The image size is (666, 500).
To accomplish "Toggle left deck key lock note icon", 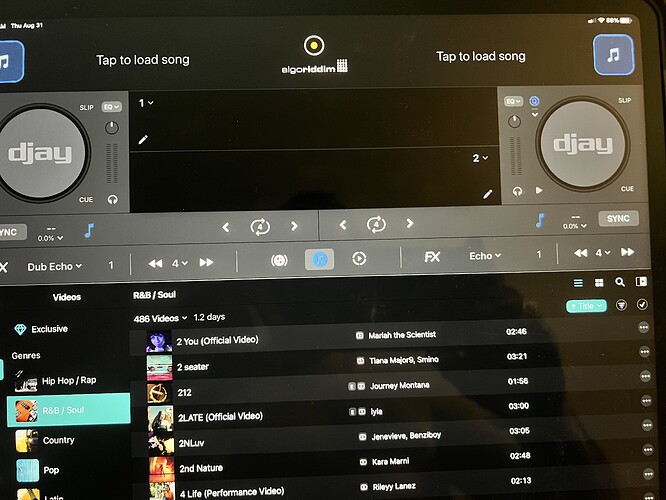I will click(x=89, y=231).
